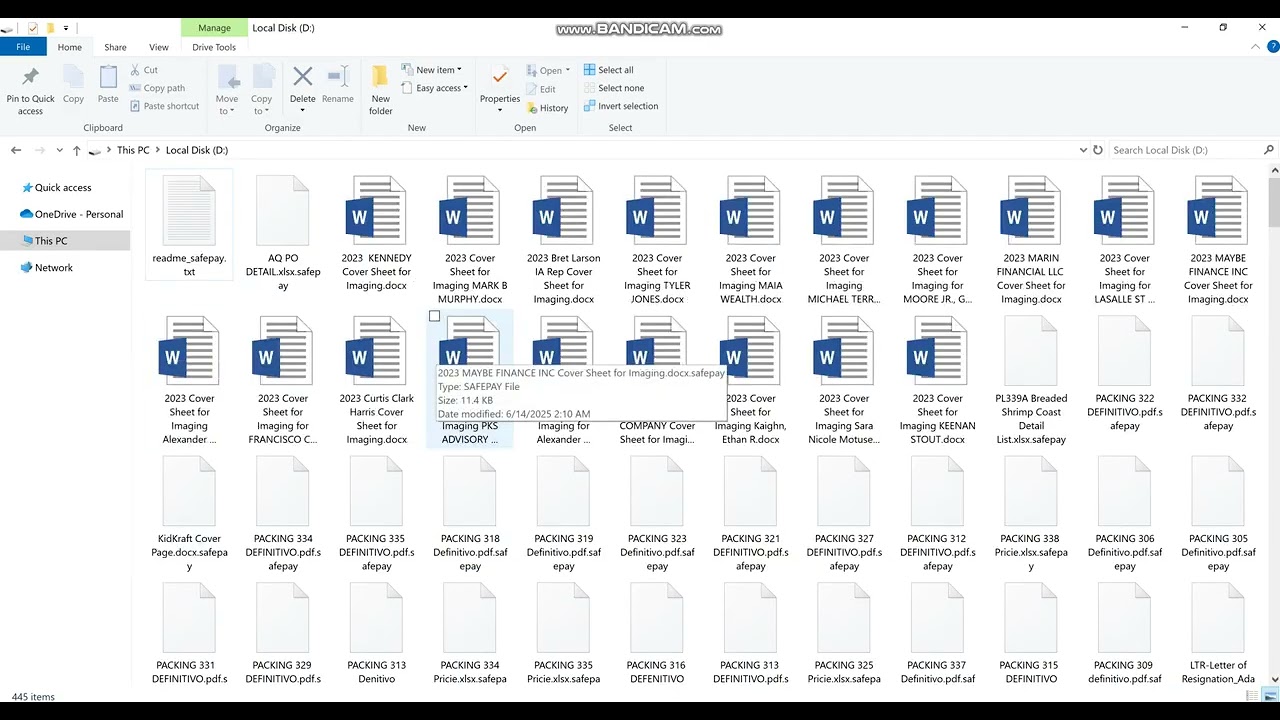Click the Paste ribbon icon
Viewport: 1280px width, 720px height.
pyautogui.click(x=108, y=85)
